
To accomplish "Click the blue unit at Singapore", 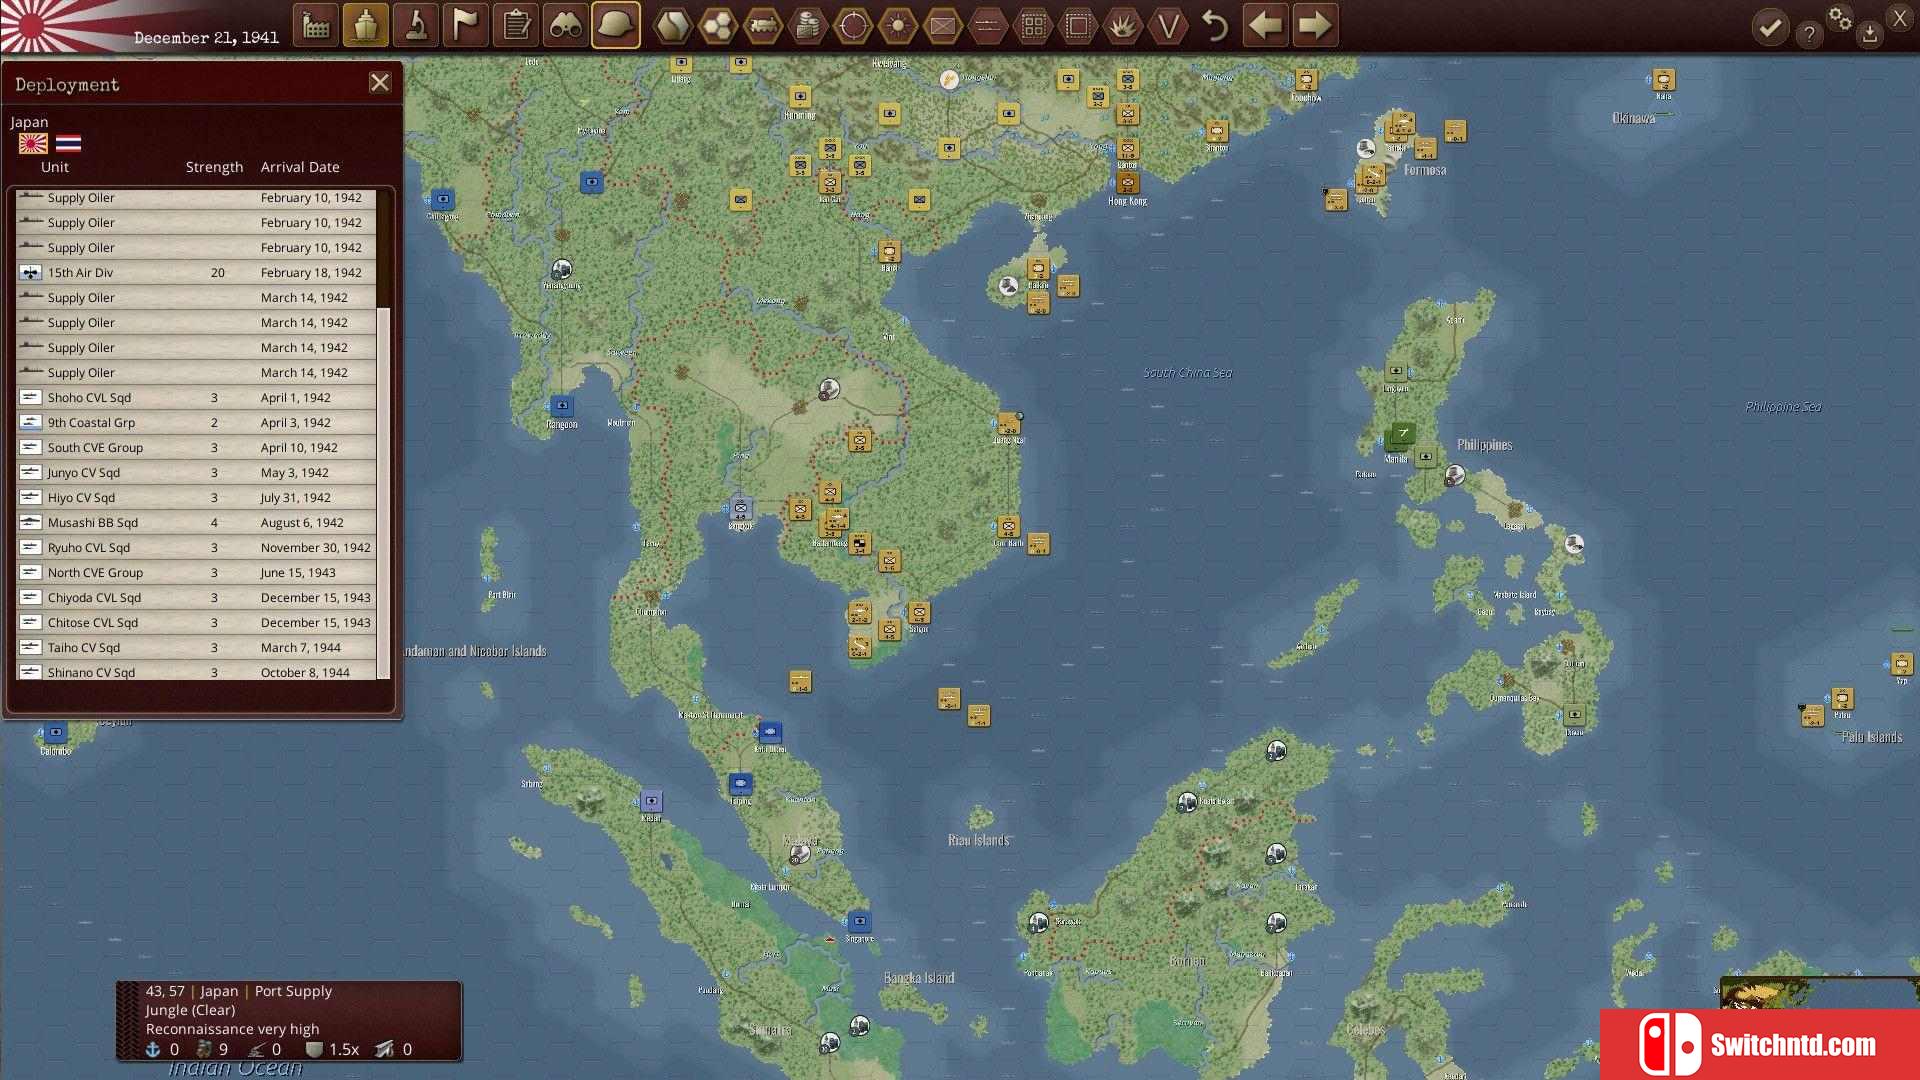I will click(859, 921).
